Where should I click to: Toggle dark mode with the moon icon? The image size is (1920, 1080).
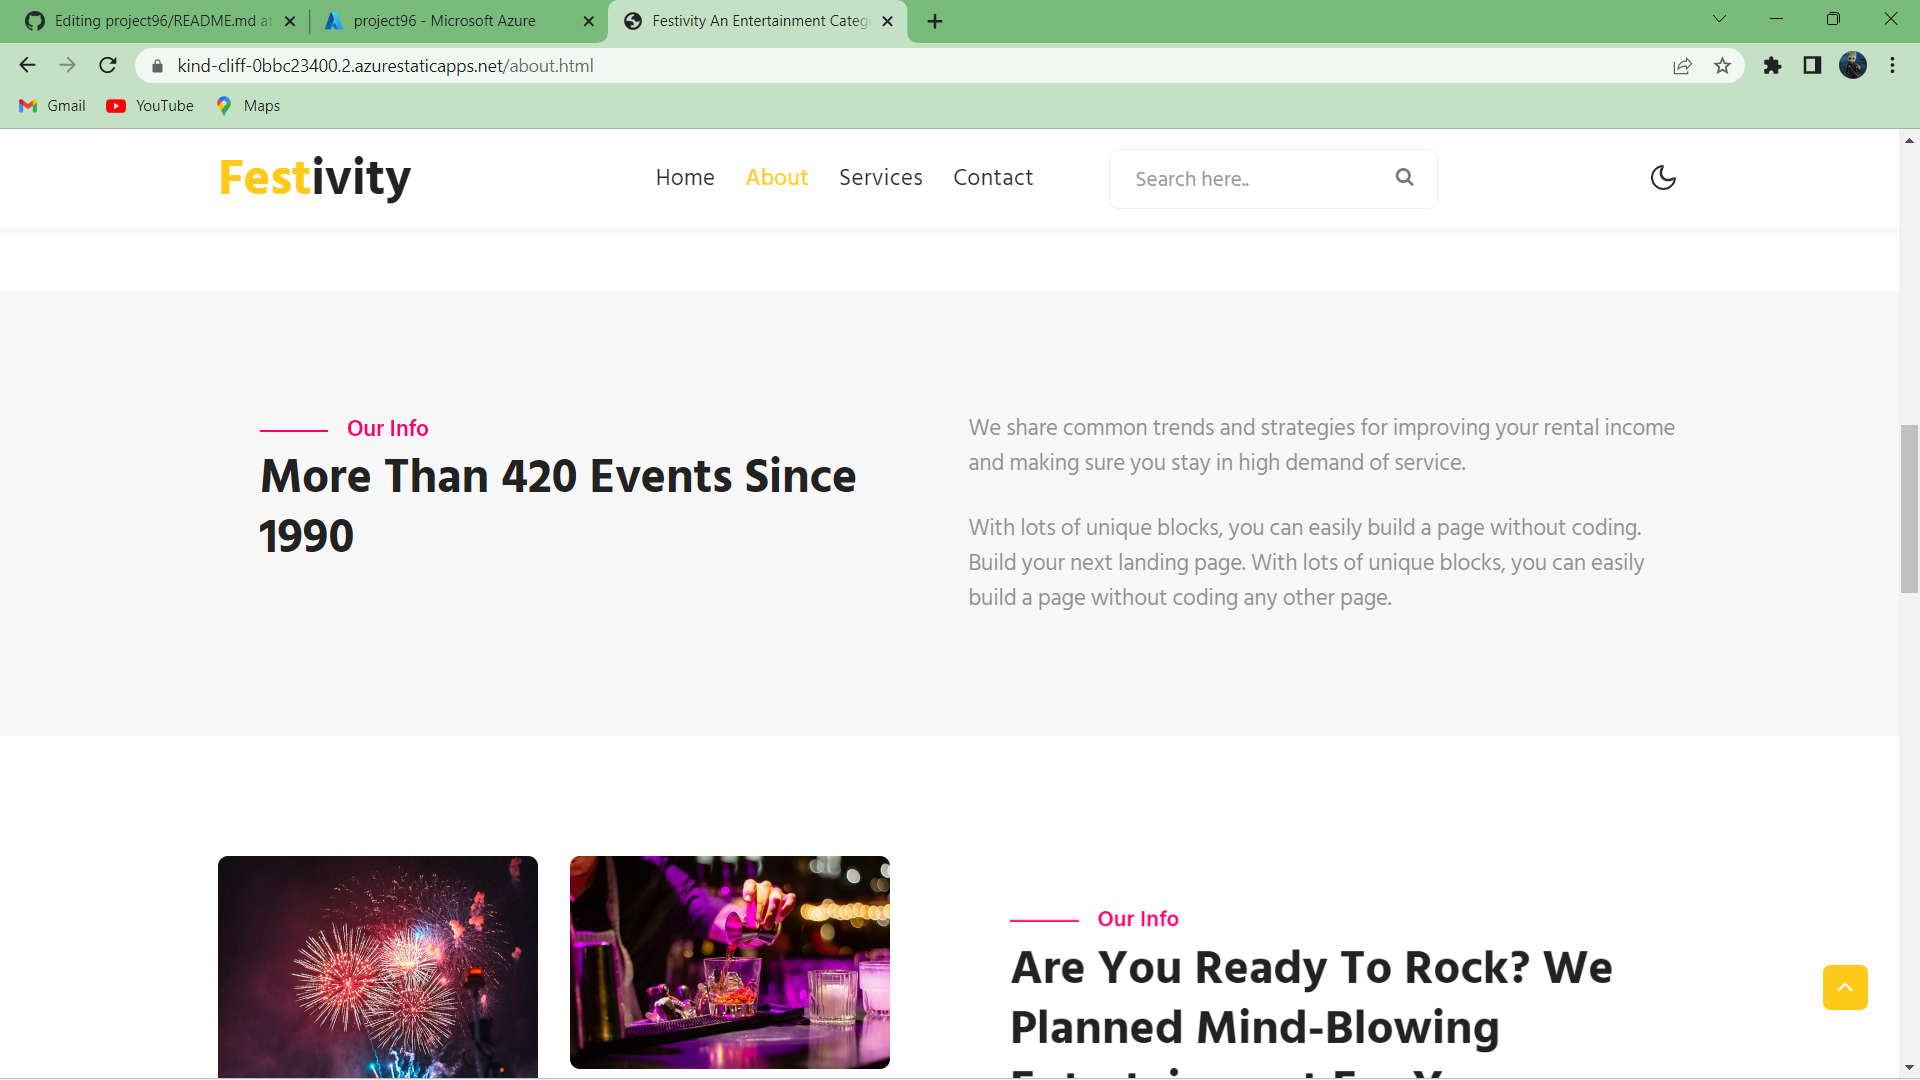(x=1662, y=178)
